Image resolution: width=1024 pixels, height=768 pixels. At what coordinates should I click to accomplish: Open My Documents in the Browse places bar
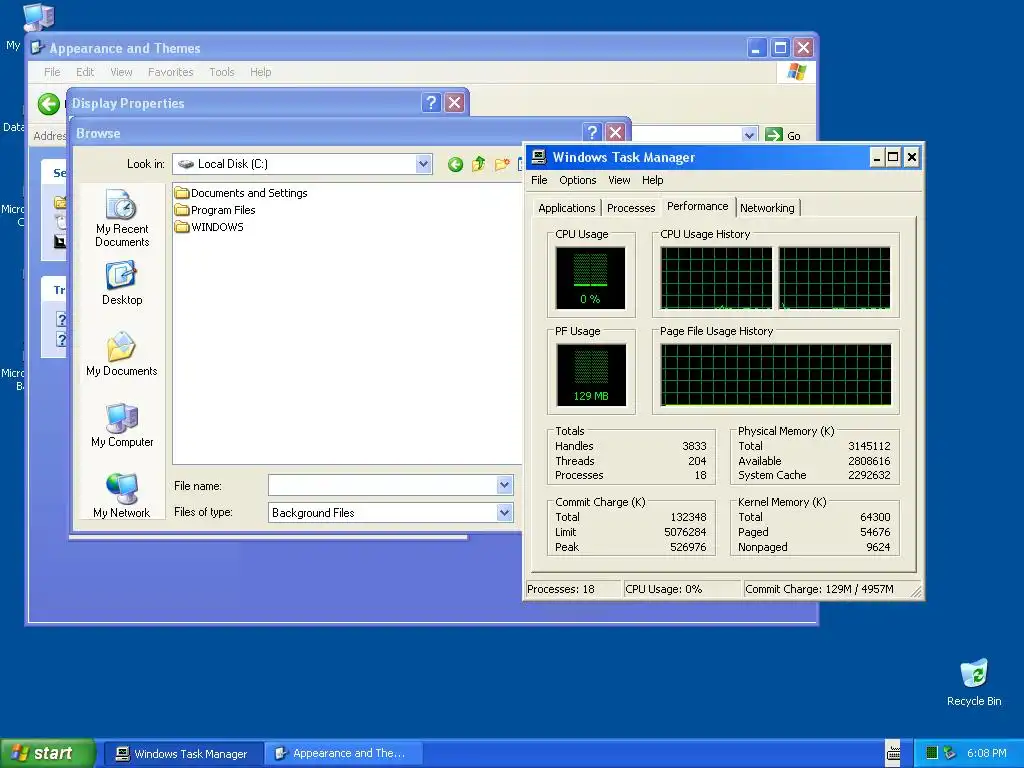[x=121, y=354]
